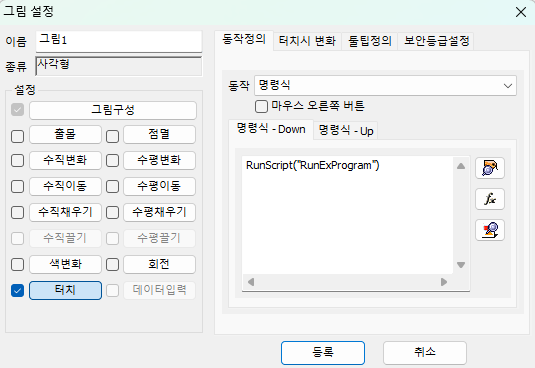
Task: Switch to the 터치시 변화 tab
Action: (x=307, y=41)
